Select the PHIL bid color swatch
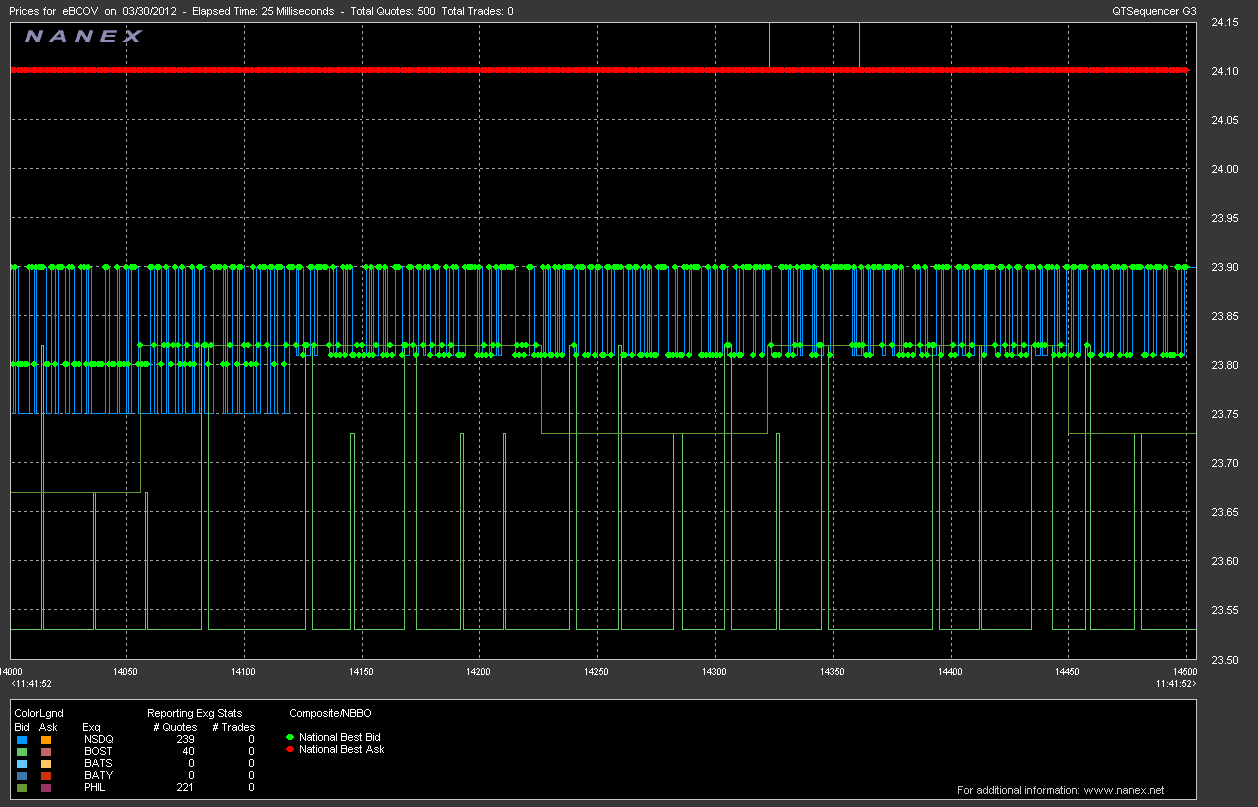1258x807 pixels. [x=20, y=787]
